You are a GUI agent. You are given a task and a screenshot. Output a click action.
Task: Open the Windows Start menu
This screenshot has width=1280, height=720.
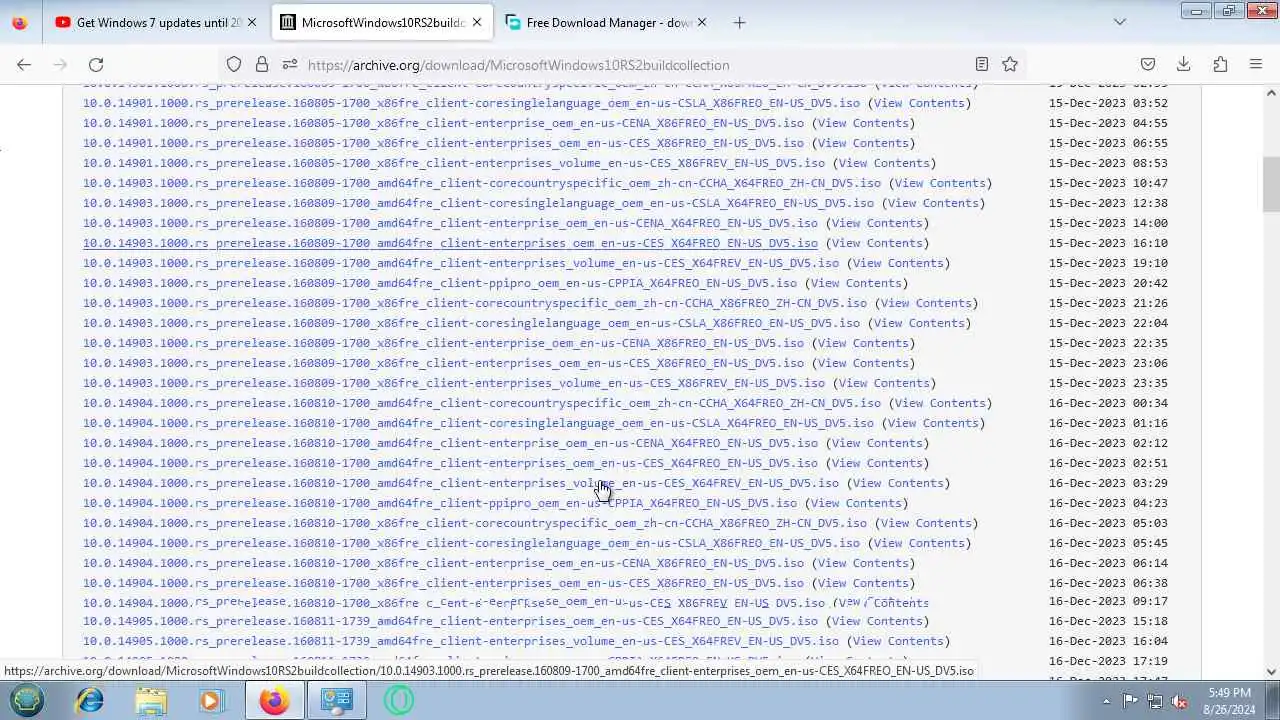[27, 700]
